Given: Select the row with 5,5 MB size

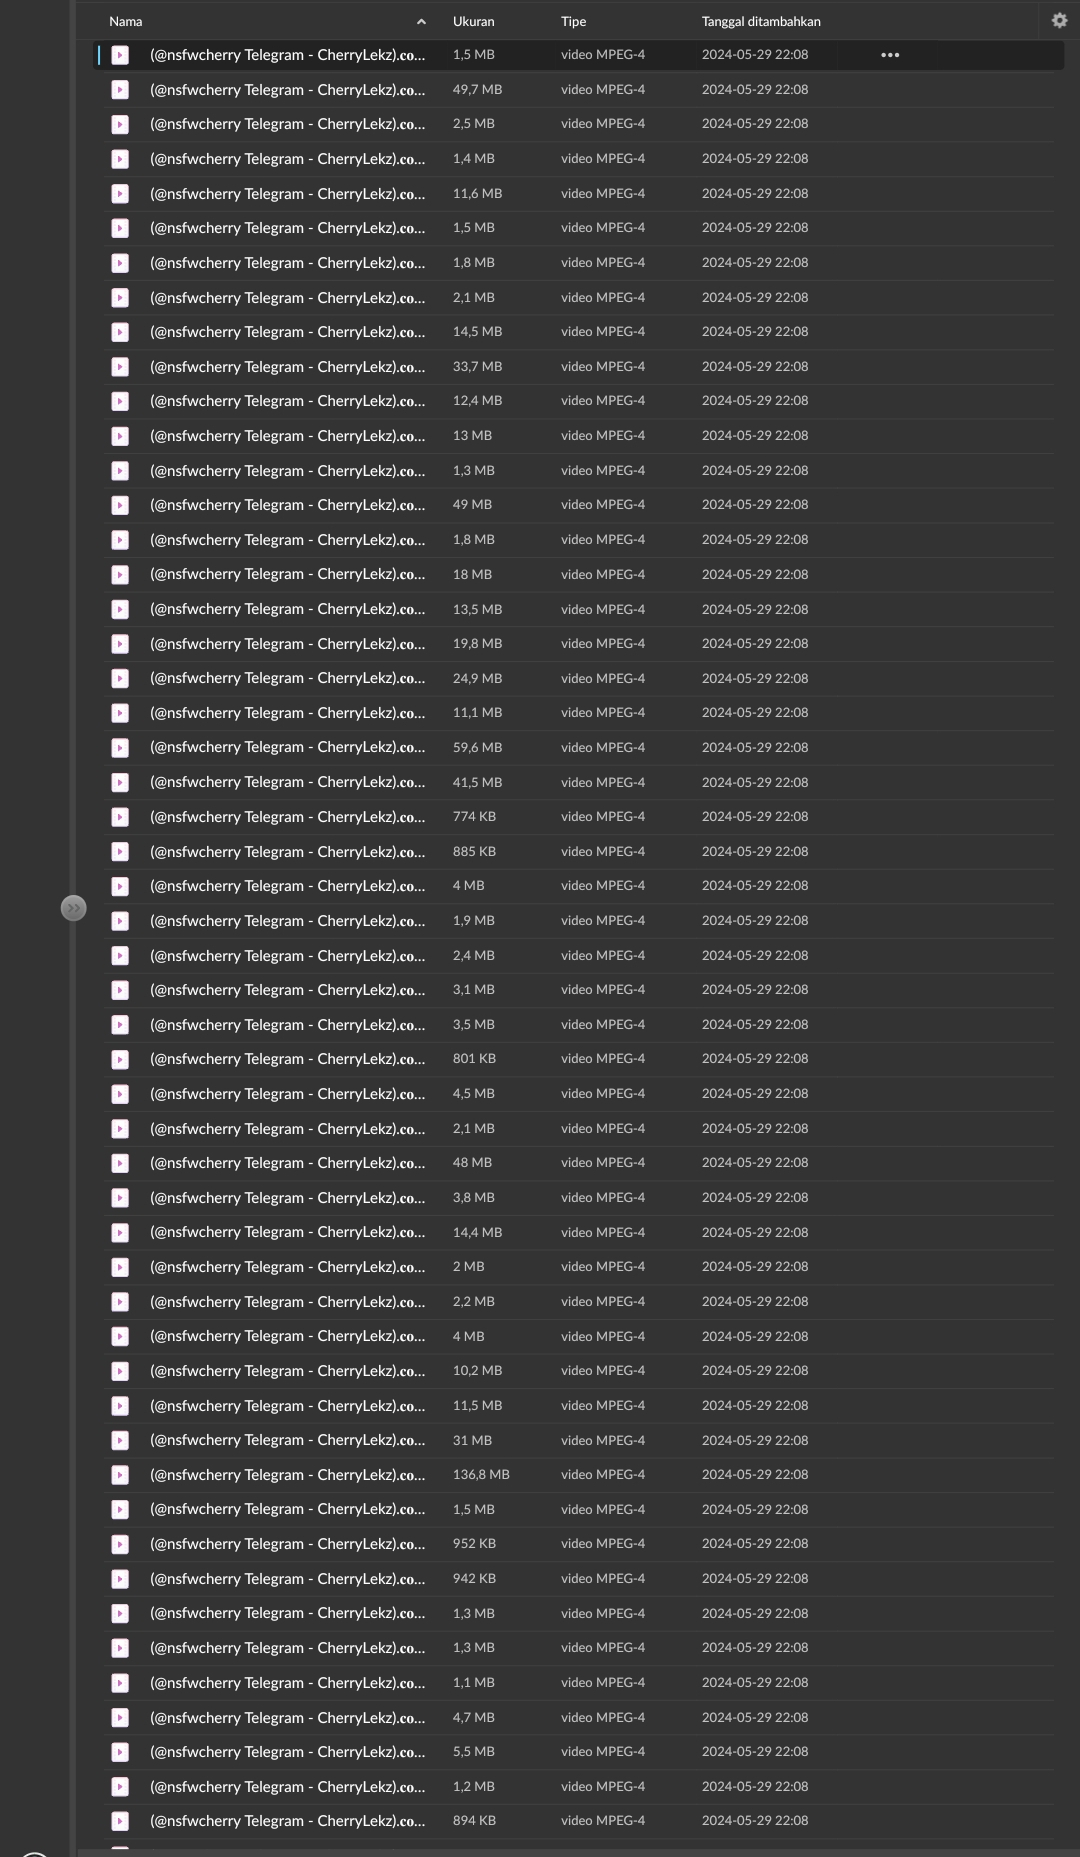Looking at the screenshot, I should point(580,1752).
